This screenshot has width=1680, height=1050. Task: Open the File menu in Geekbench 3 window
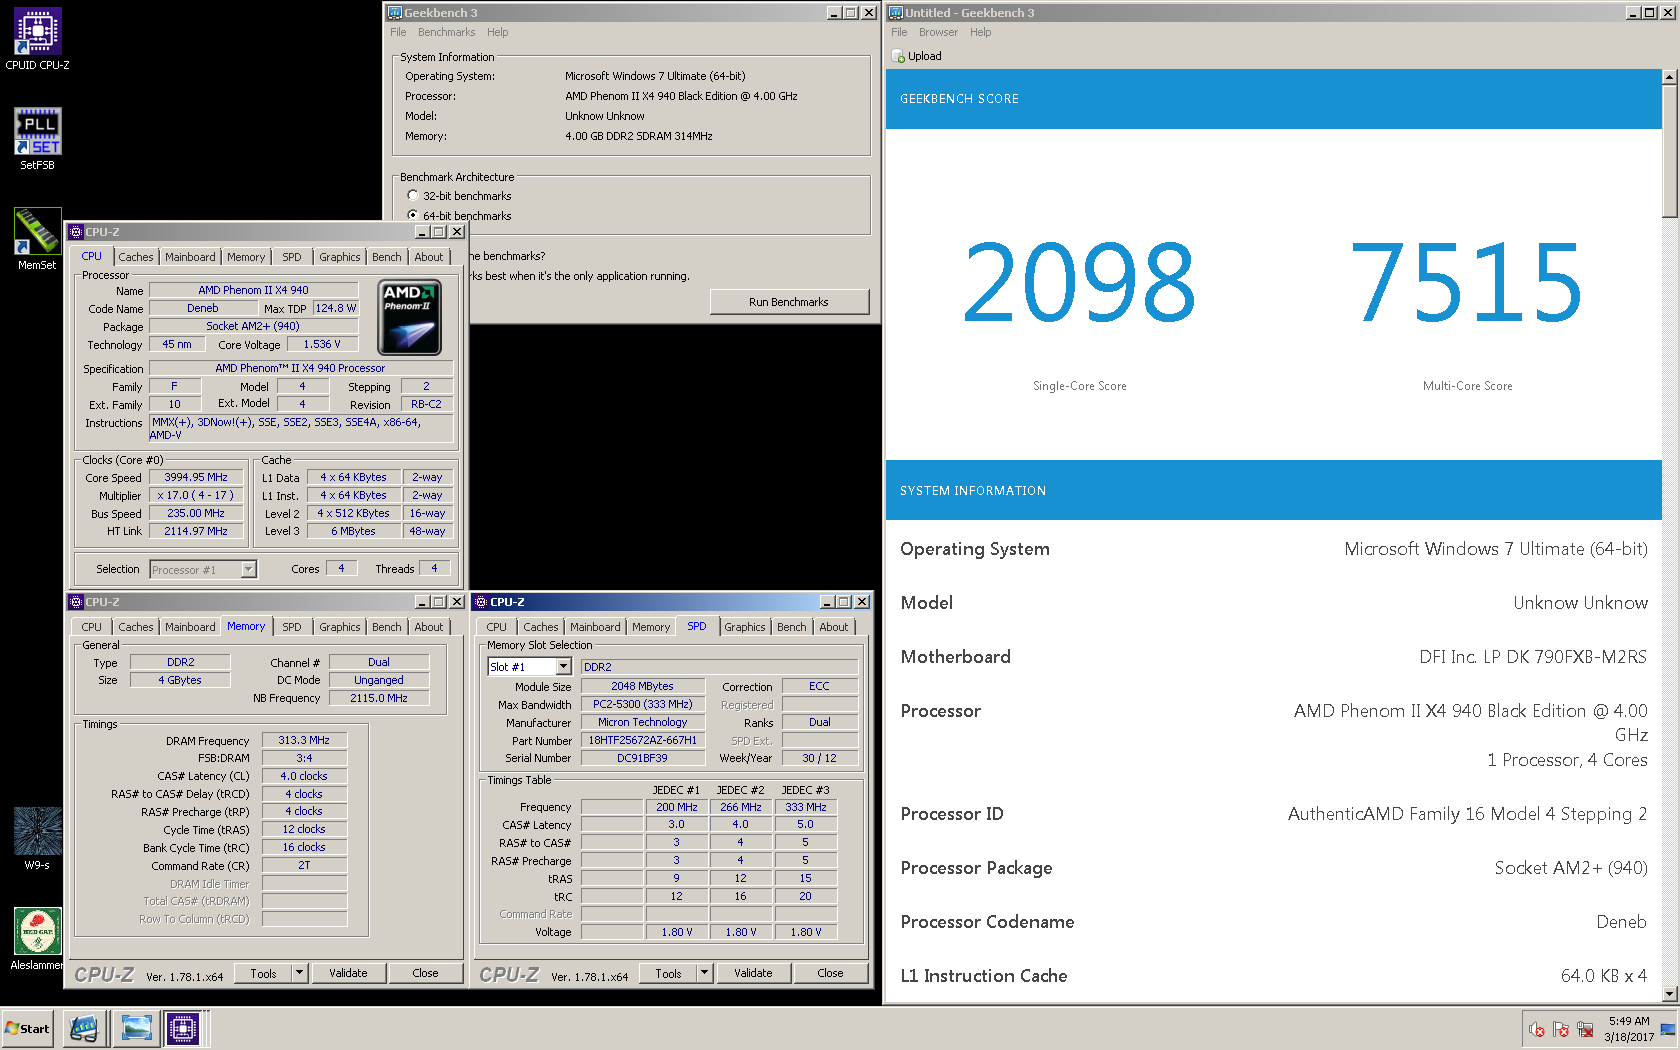click(x=398, y=32)
